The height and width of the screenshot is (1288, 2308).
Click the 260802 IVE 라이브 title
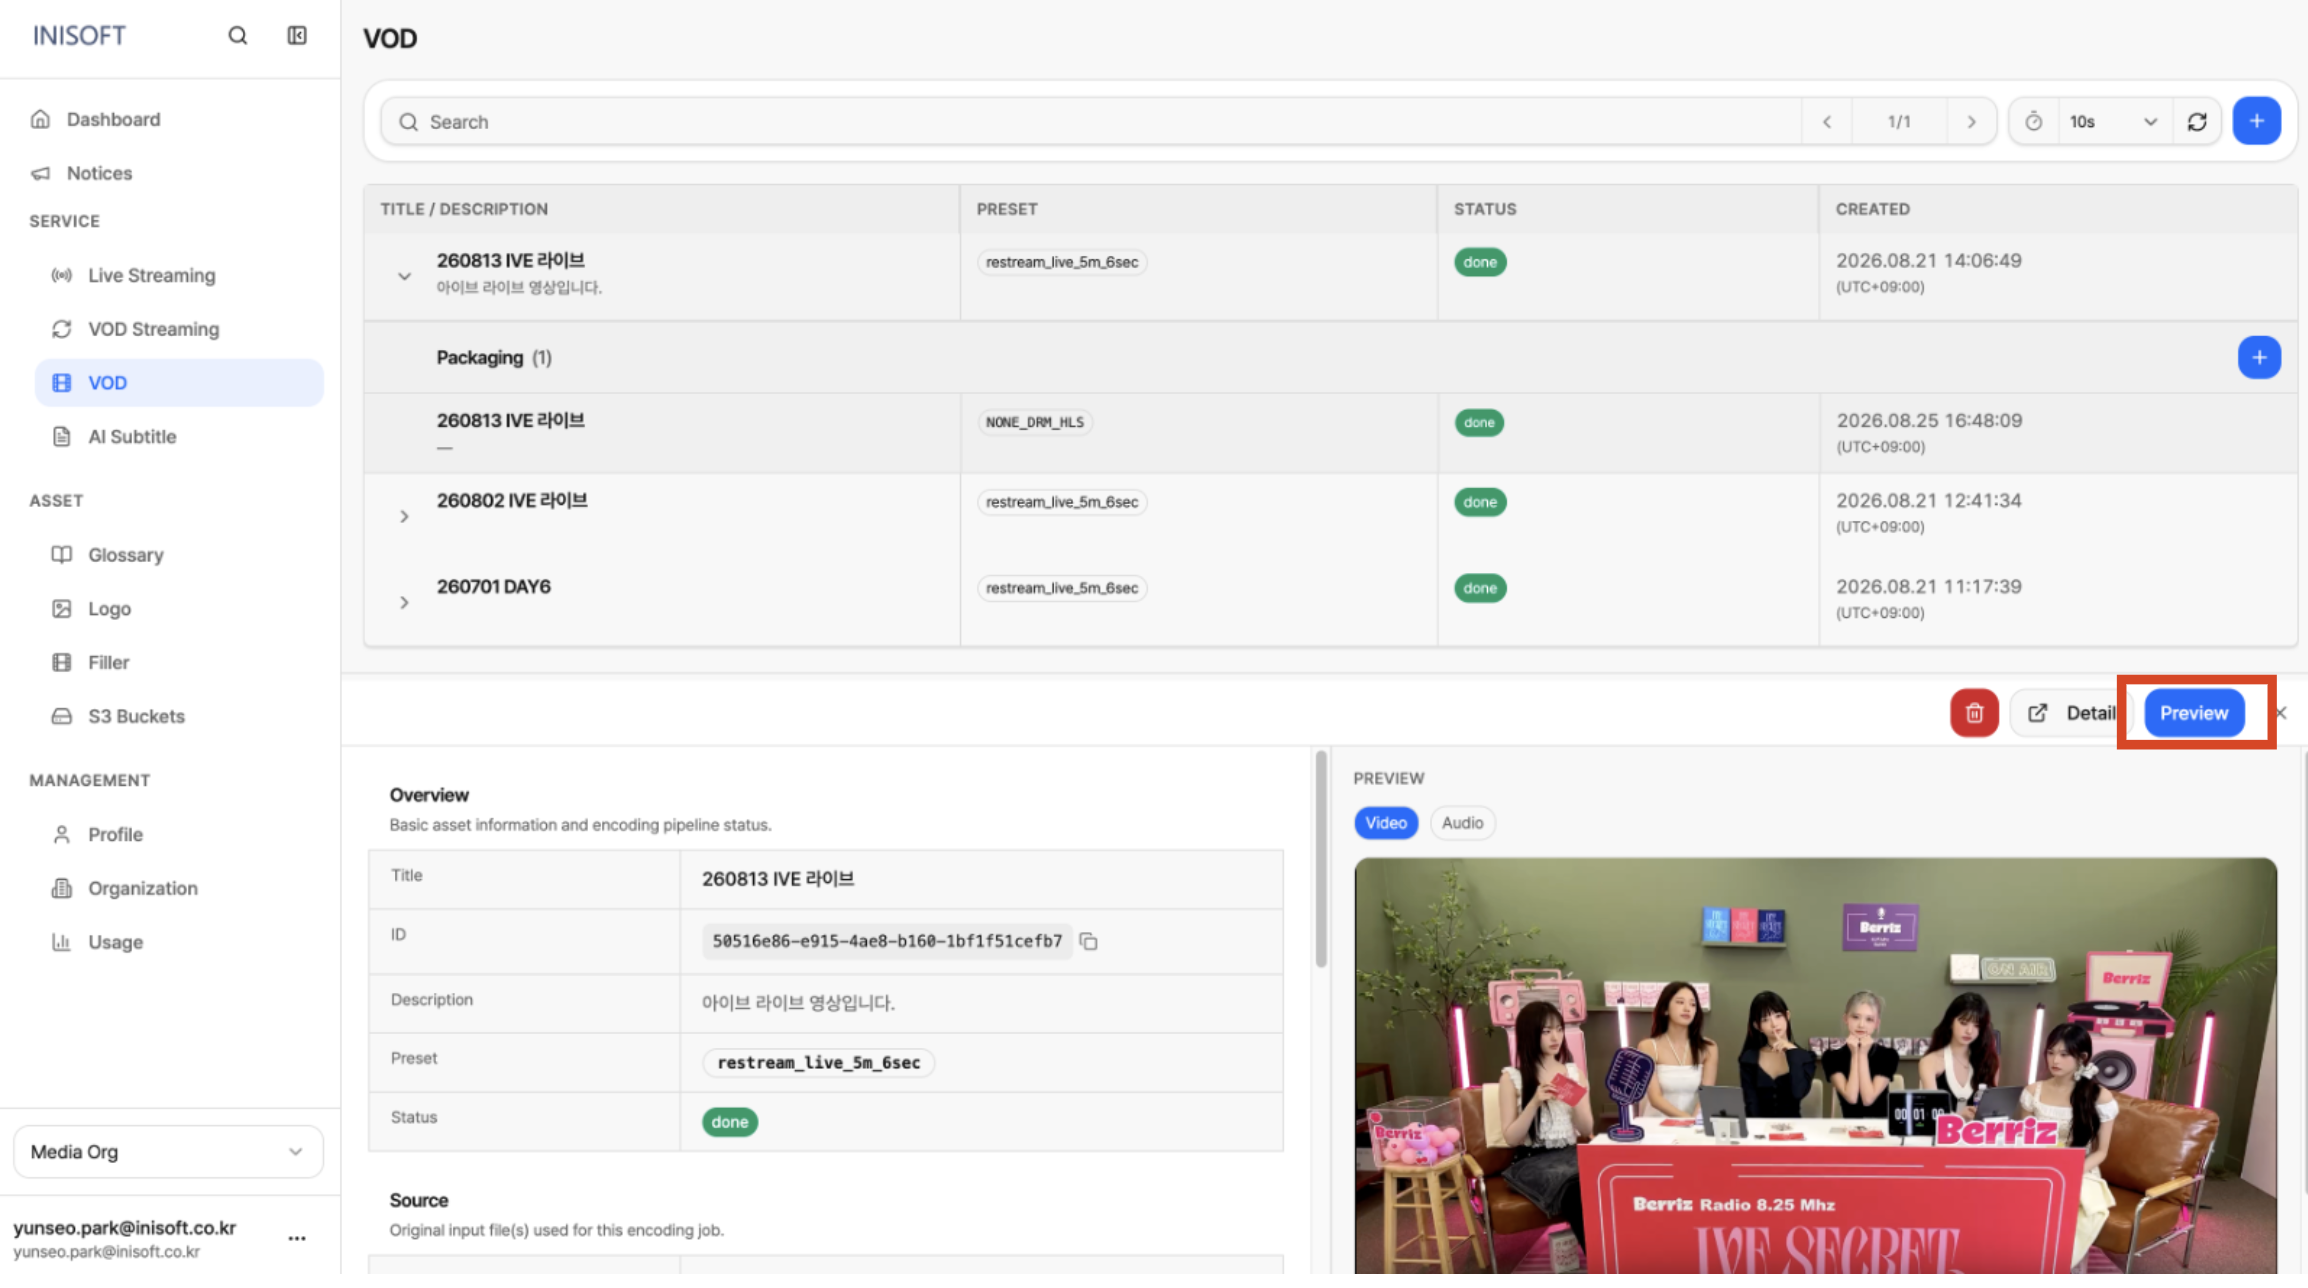pyautogui.click(x=512, y=501)
